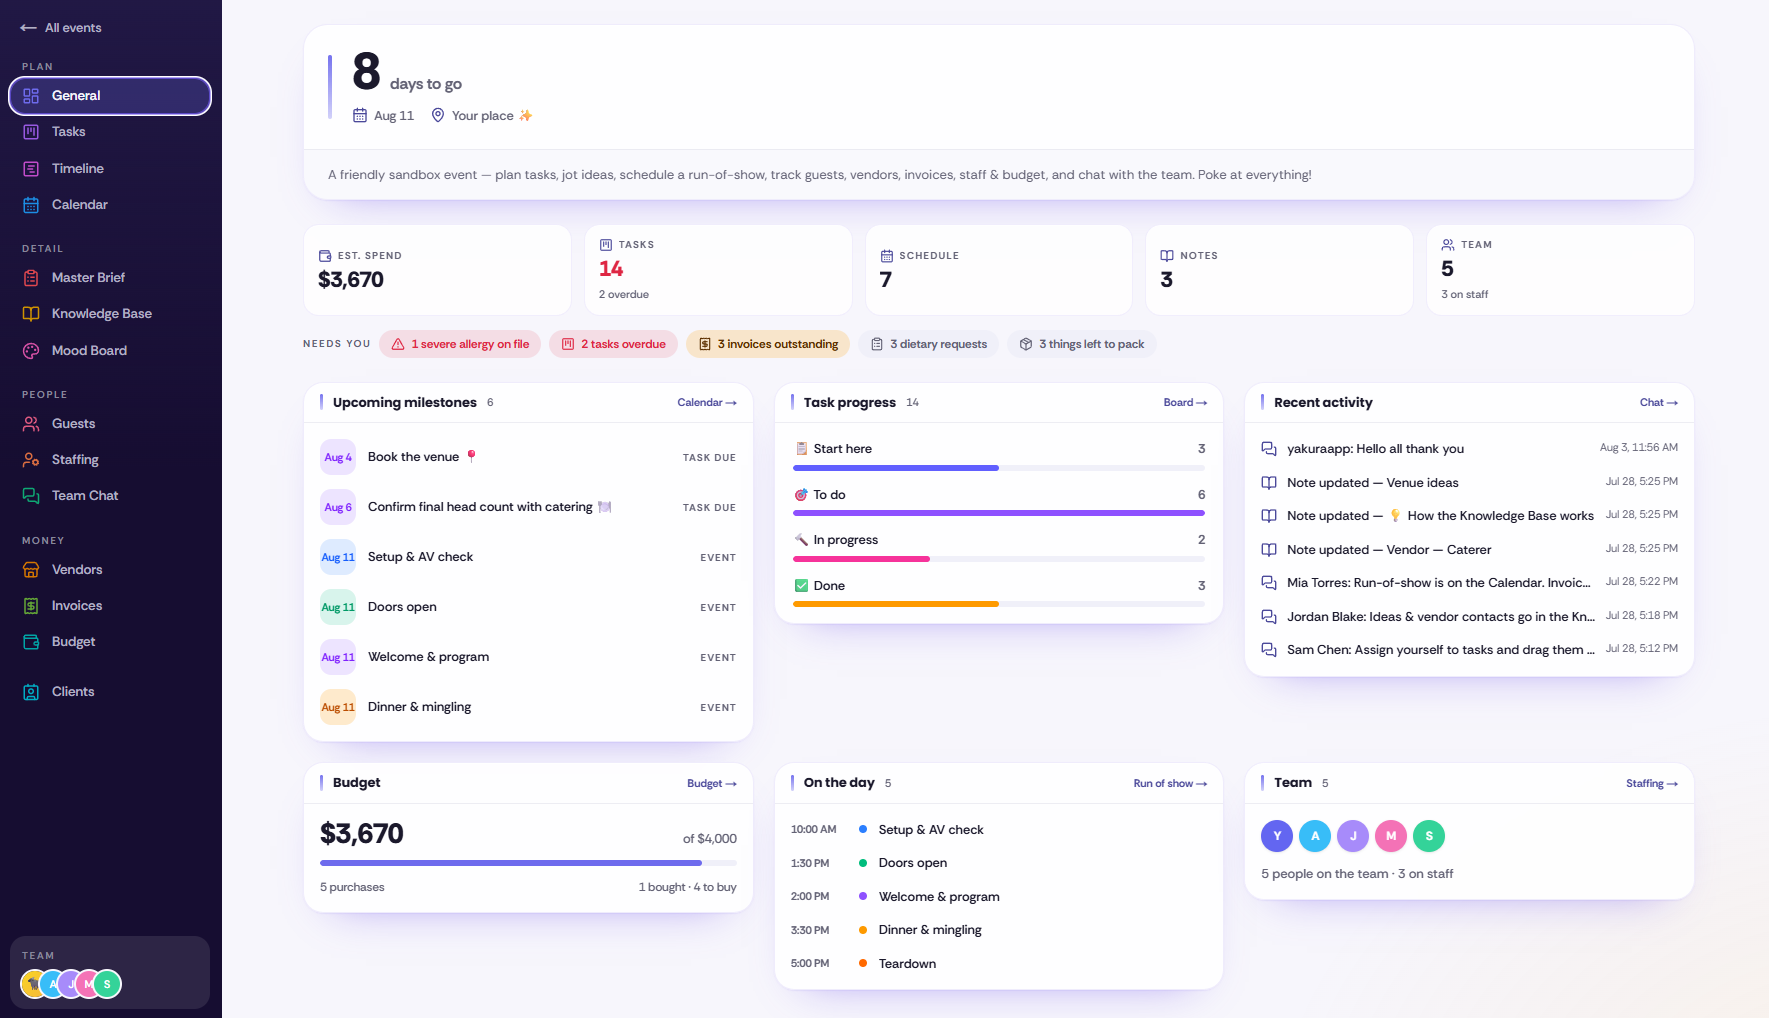Open the Board link in Task progress
1769x1018 pixels.
(1185, 403)
